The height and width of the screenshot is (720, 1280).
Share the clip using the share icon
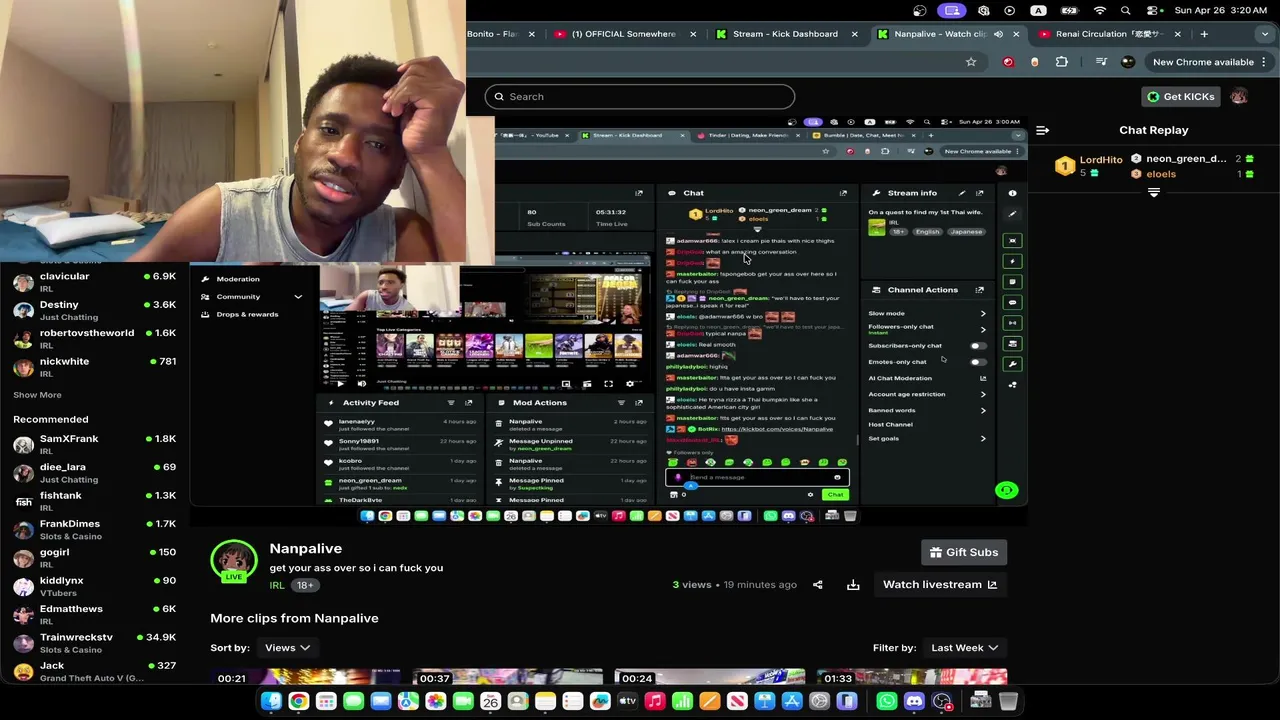(x=818, y=585)
